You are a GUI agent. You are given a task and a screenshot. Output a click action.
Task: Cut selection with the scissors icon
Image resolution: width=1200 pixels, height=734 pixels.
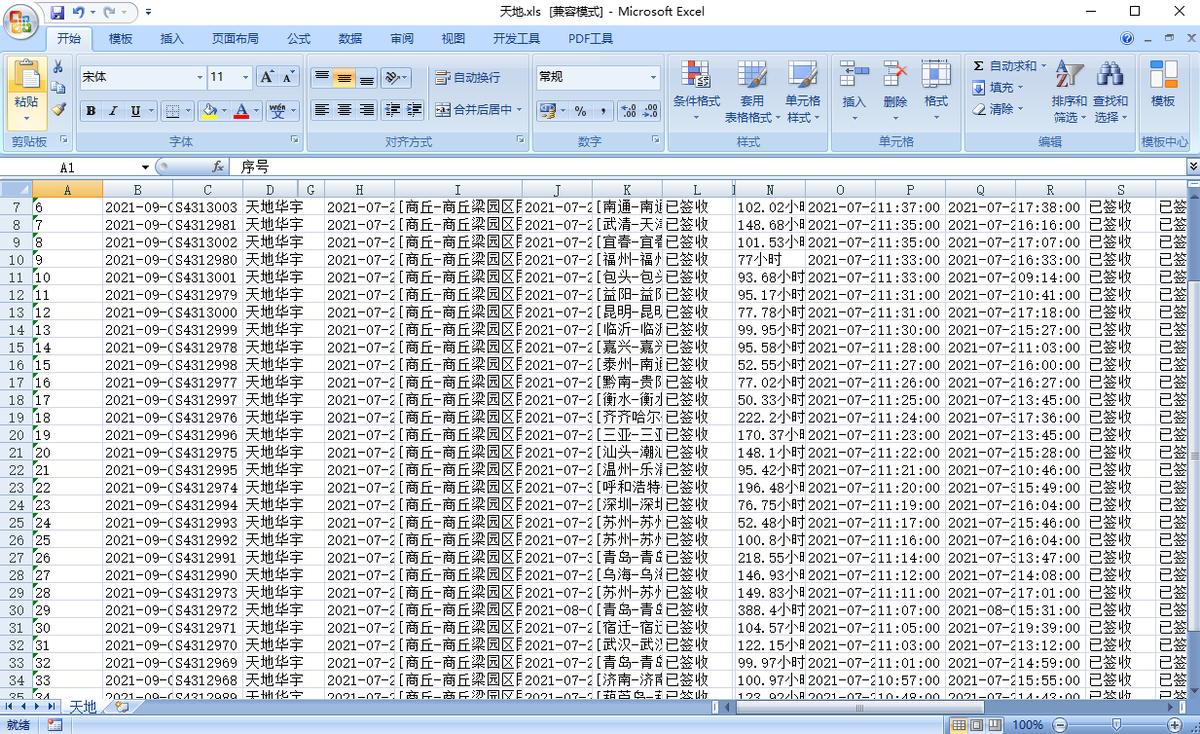58,67
